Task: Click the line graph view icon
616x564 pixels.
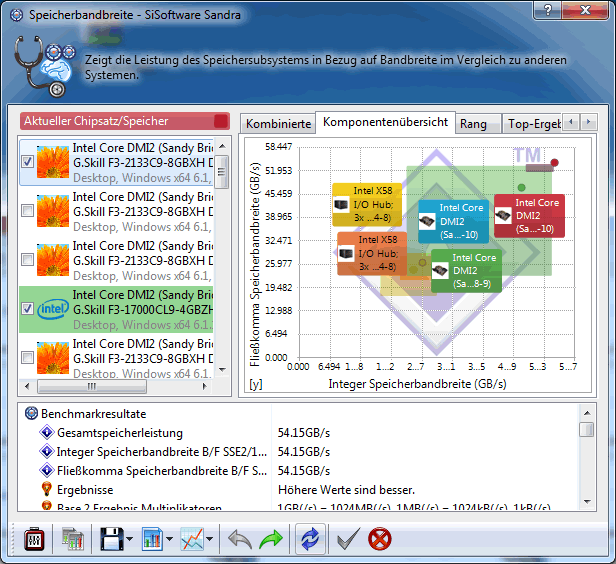Action: coord(192,539)
